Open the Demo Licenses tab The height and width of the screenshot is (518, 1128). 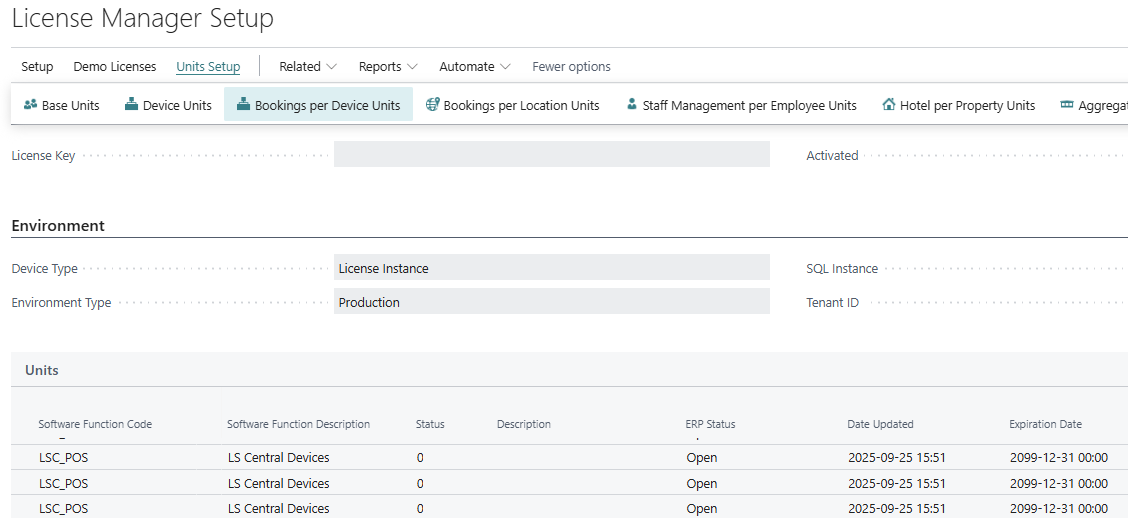pos(115,67)
